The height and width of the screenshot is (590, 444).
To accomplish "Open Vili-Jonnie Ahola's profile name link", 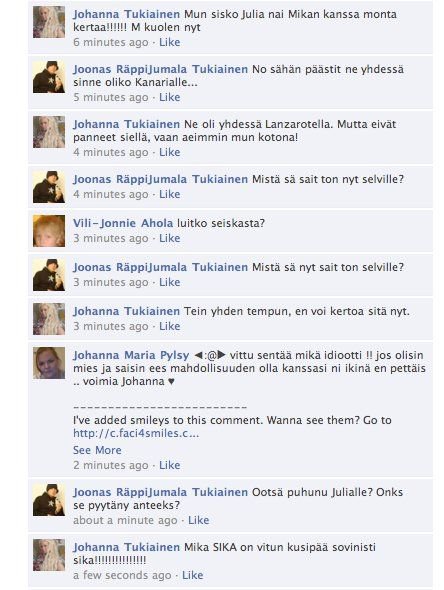I will (x=123, y=223).
